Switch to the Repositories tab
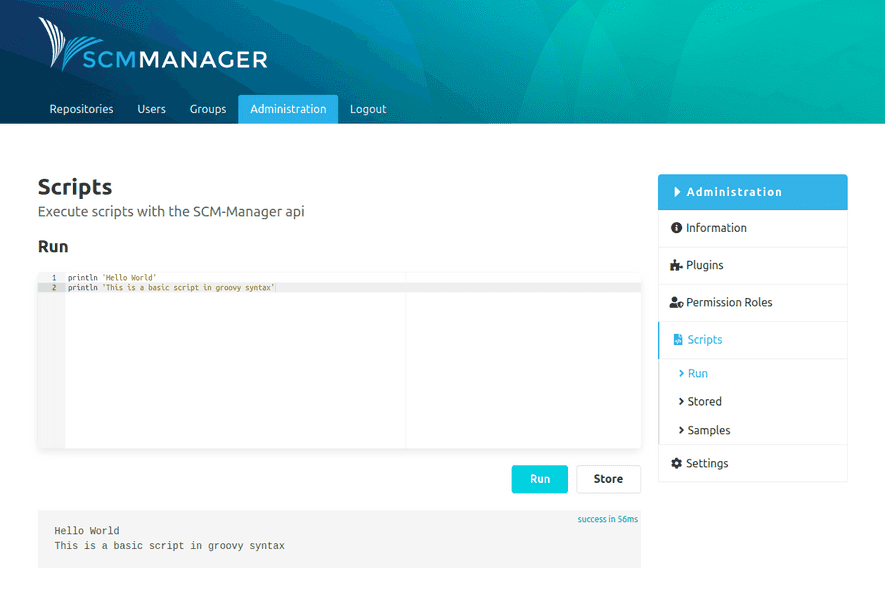 pos(81,109)
